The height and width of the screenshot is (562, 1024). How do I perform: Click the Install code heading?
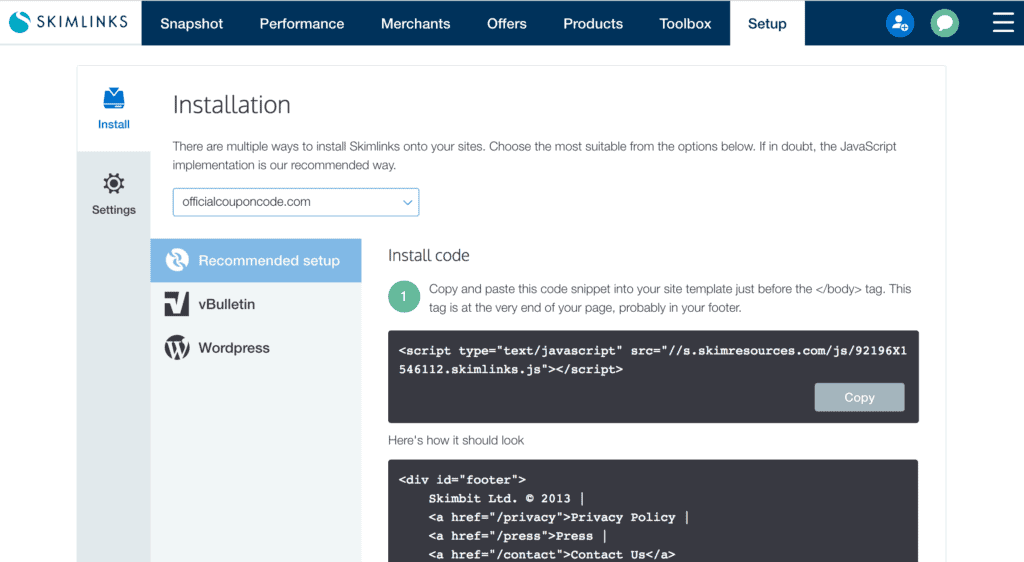tap(428, 255)
